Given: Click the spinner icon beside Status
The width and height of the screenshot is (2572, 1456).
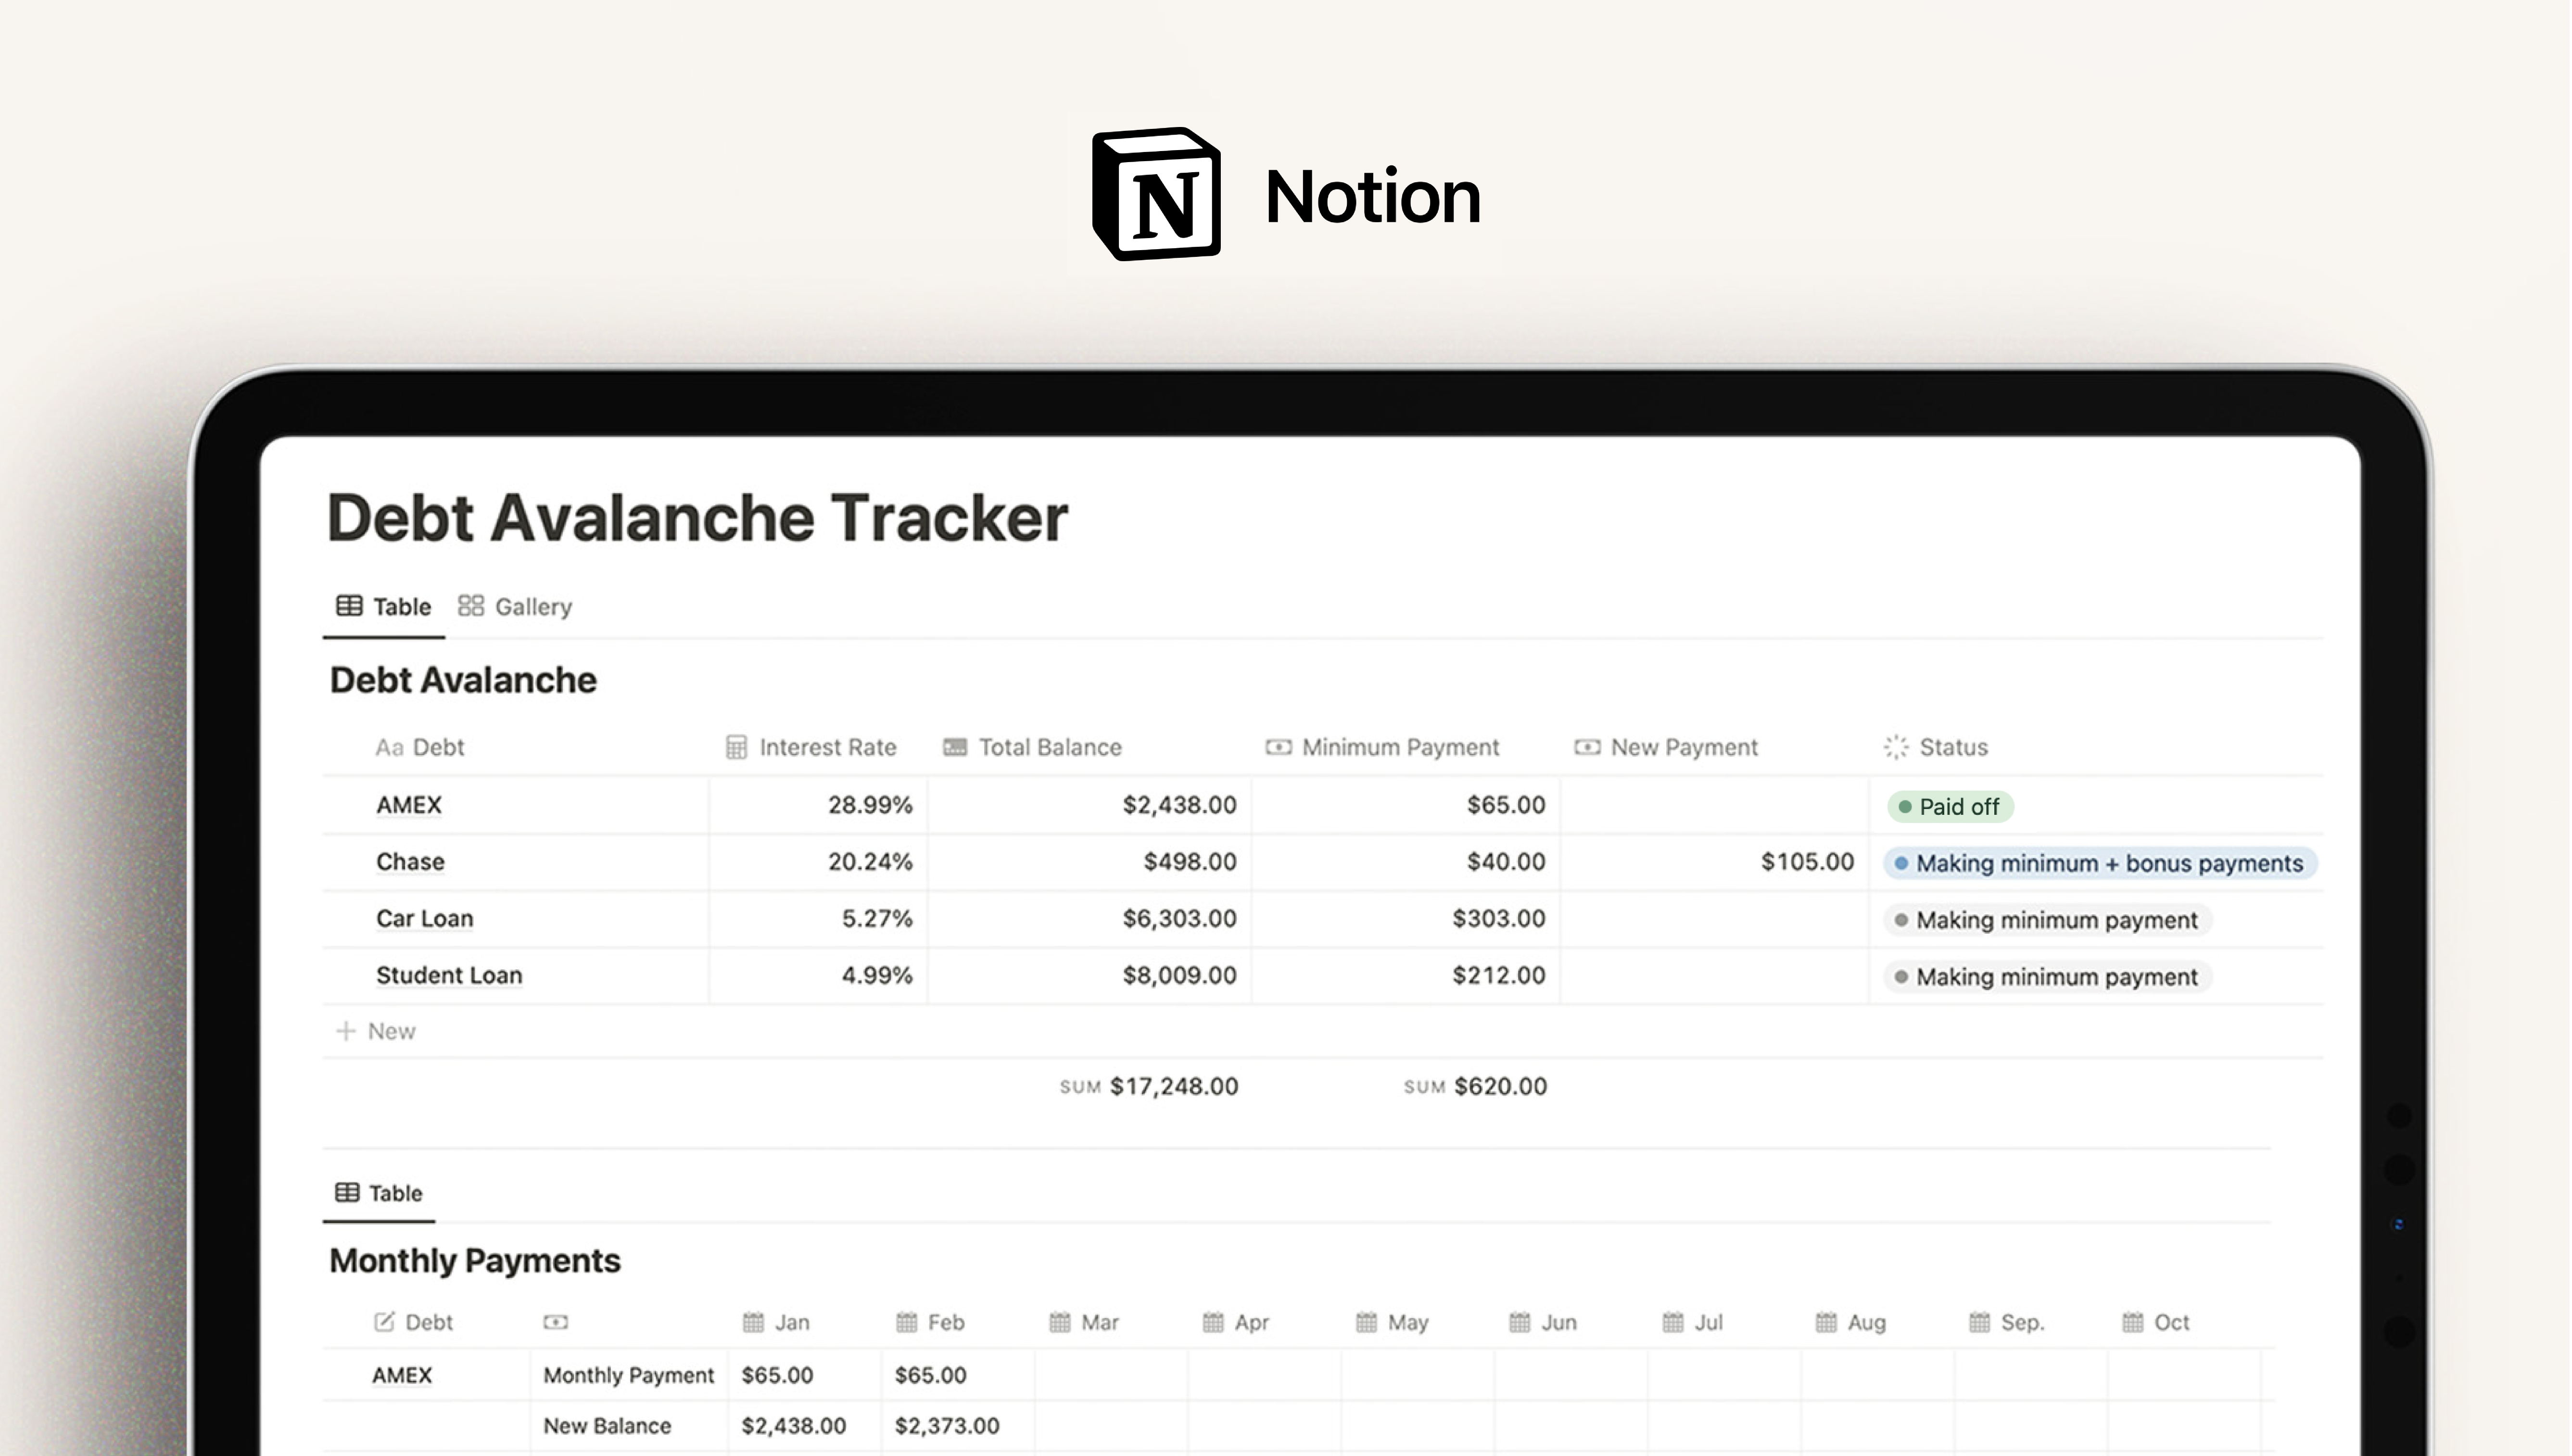Looking at the screenshot, I should click(1897, 746).
